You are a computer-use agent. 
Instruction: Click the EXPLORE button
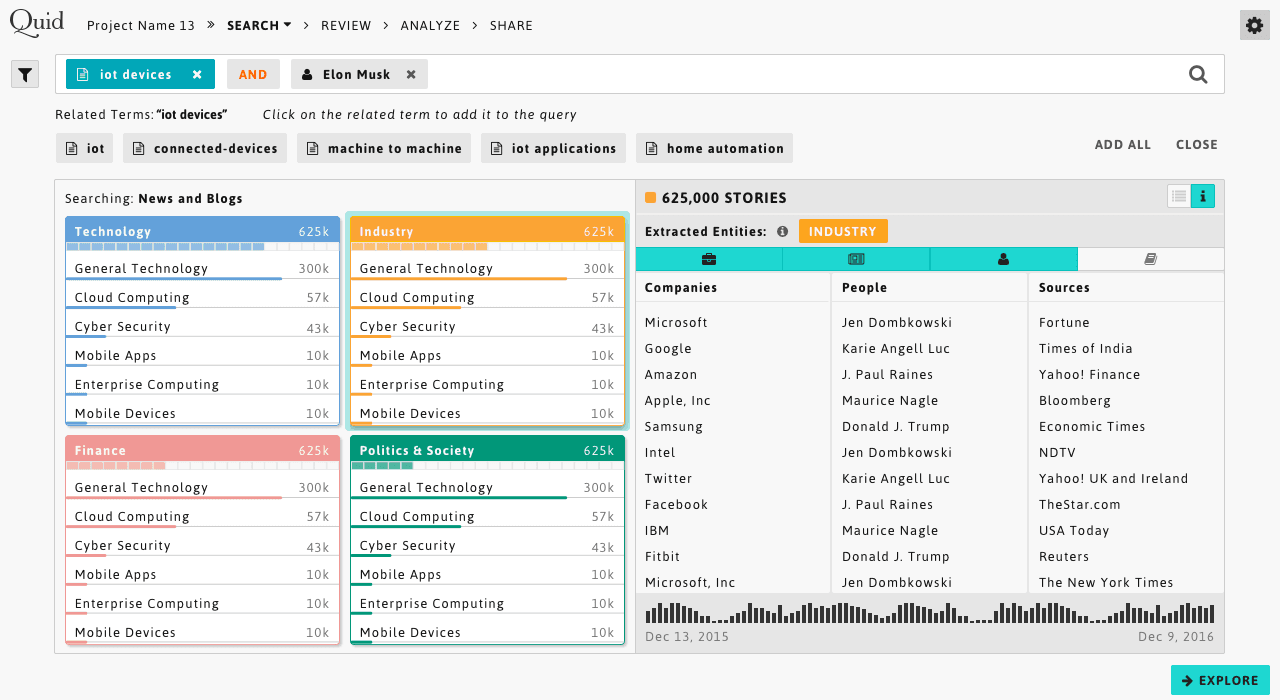(x=1220, y=680)
